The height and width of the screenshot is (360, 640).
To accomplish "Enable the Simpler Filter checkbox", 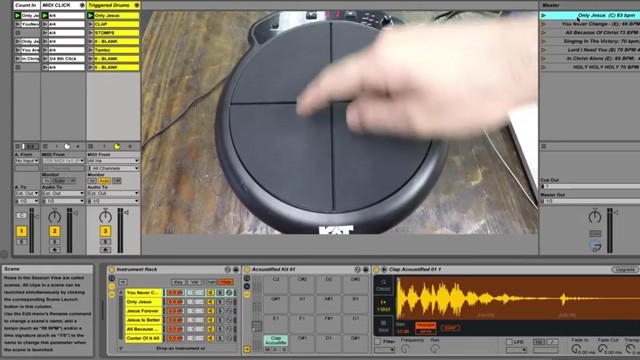I will coord(378,341).
